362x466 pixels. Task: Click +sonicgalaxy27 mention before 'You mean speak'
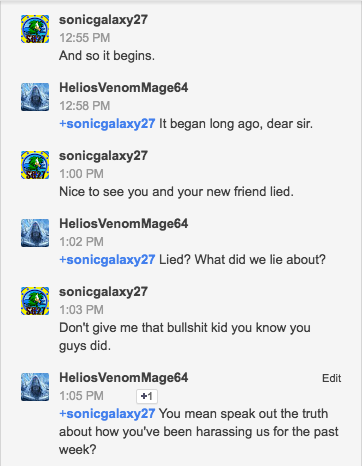(x=107, y=414)
